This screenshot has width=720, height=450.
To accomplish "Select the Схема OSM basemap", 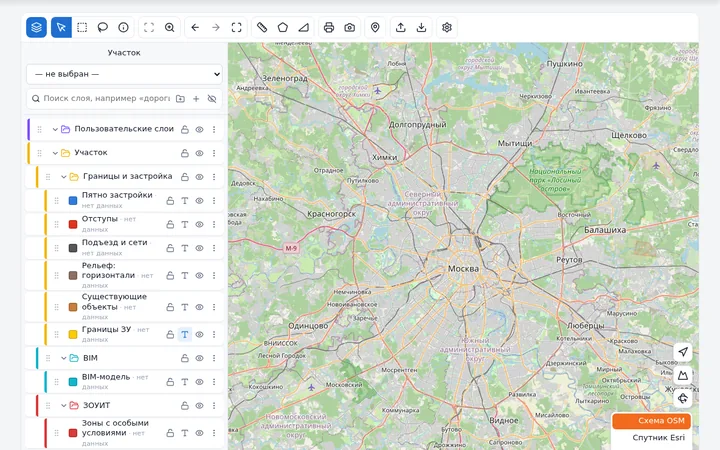I will tap(652, 421).
